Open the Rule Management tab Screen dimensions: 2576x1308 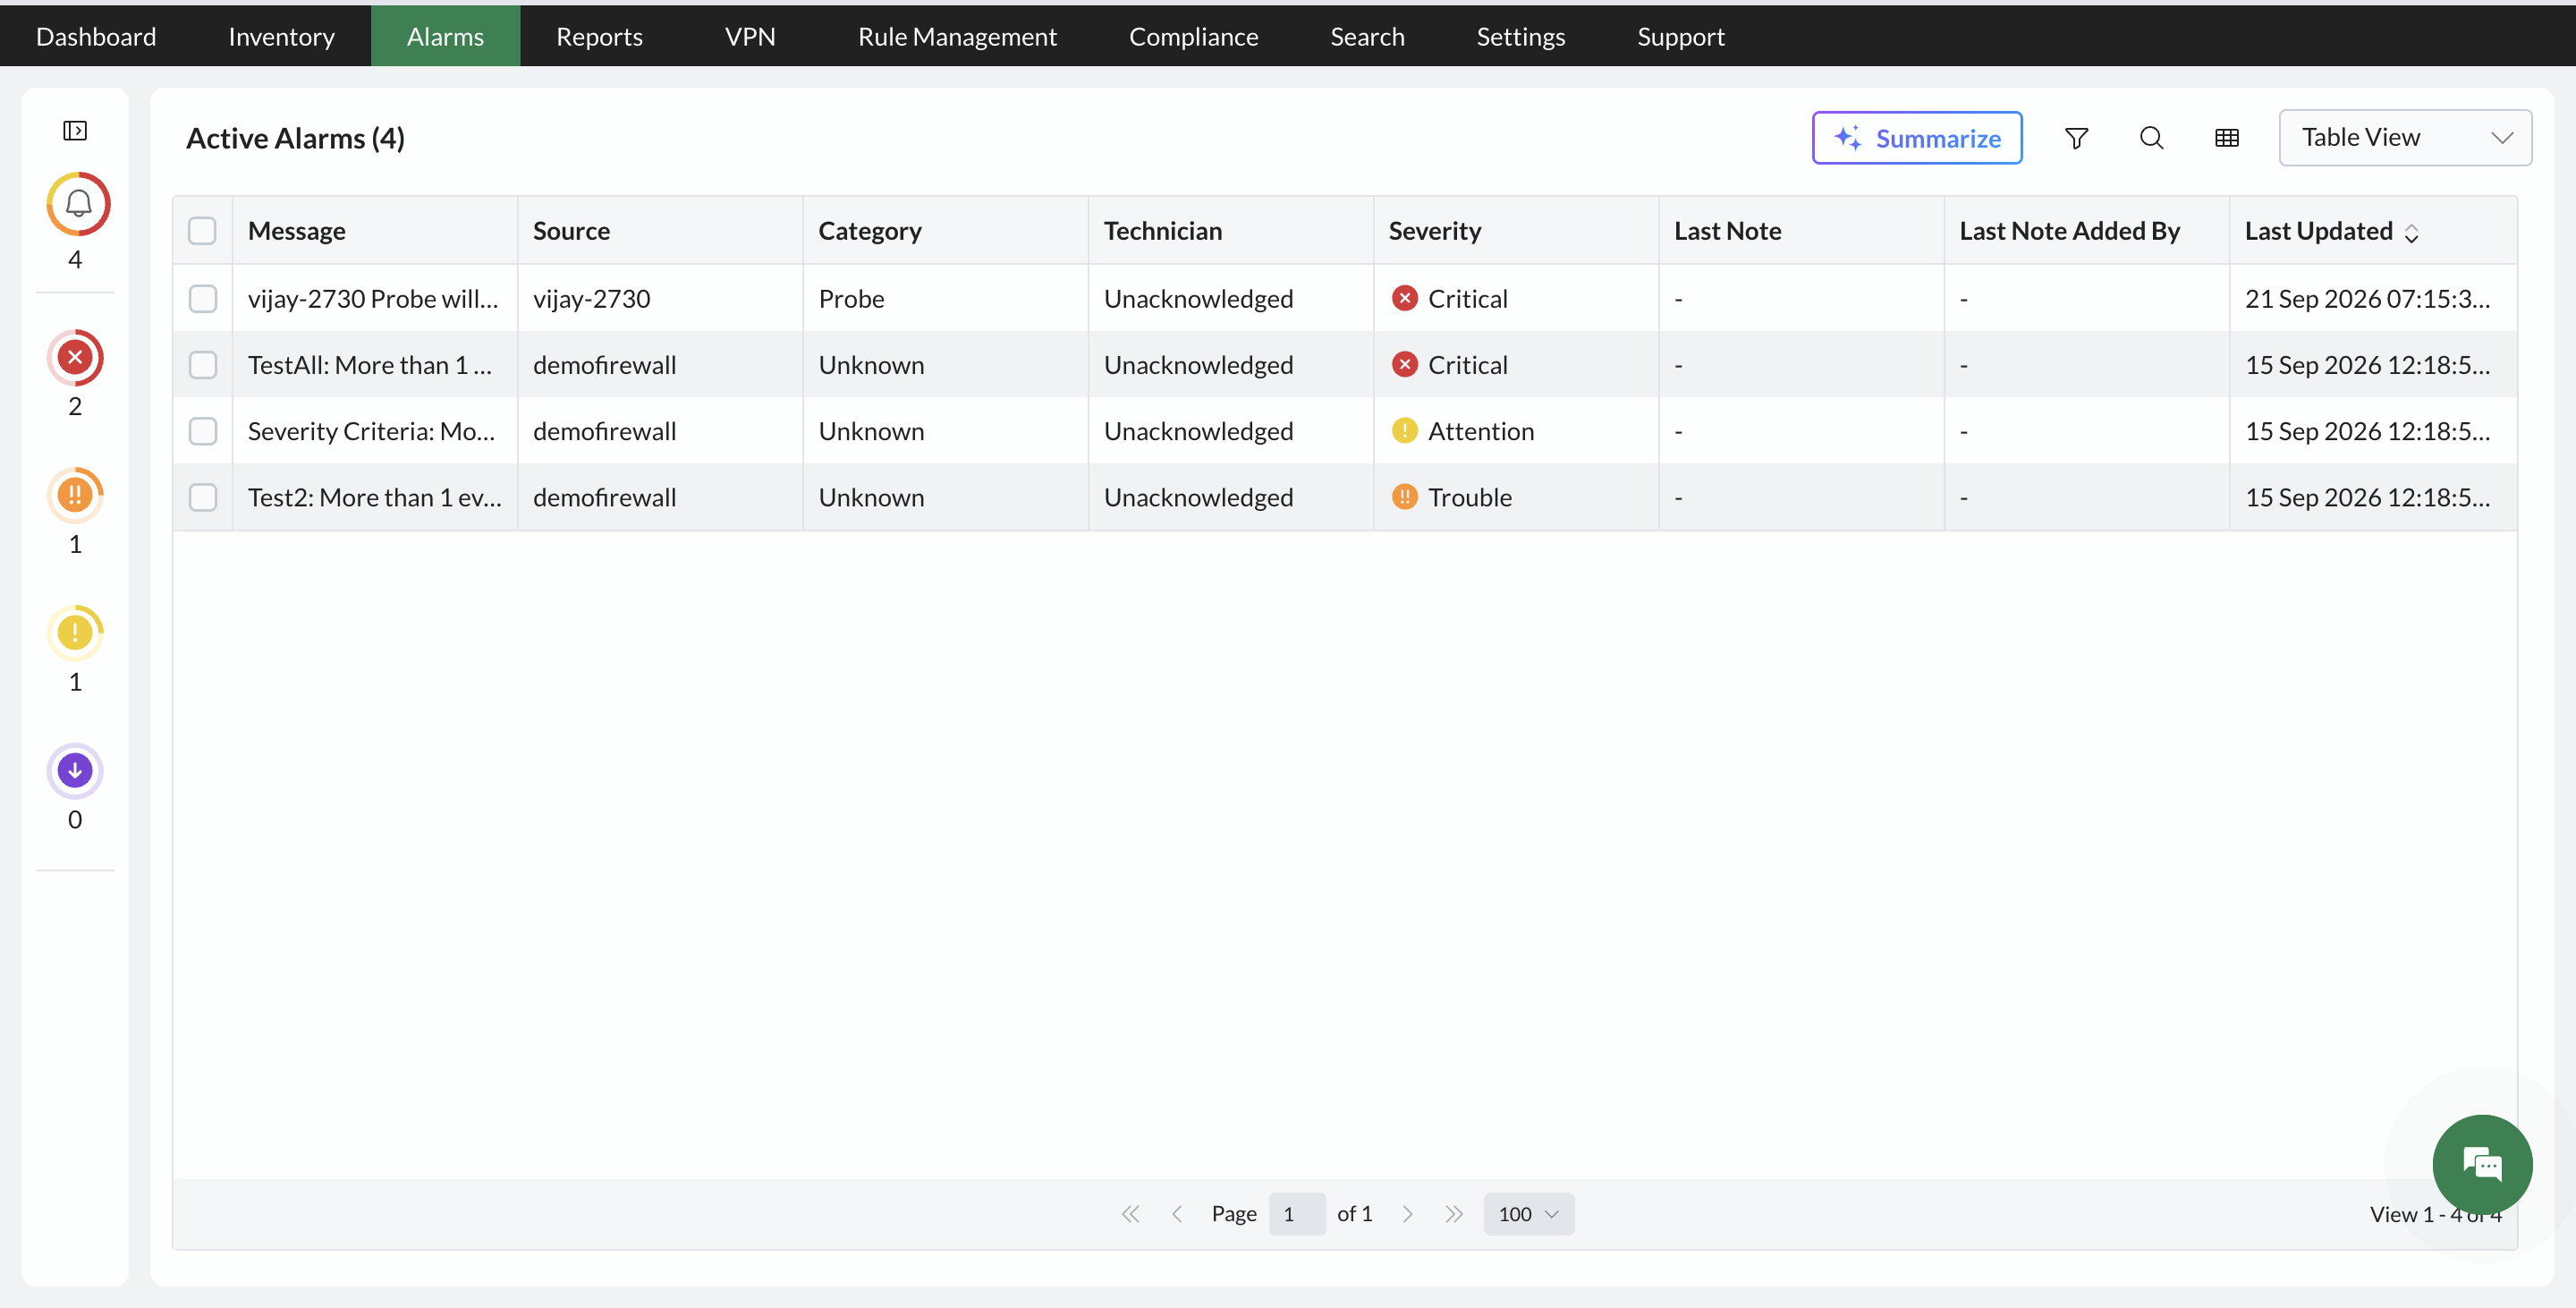coord(957,36)
